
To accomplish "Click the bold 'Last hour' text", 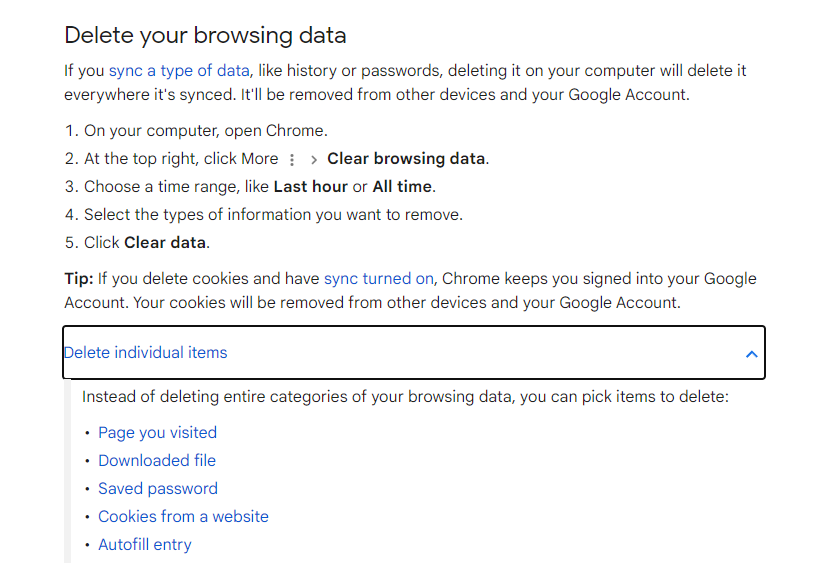I will [311, 187].
